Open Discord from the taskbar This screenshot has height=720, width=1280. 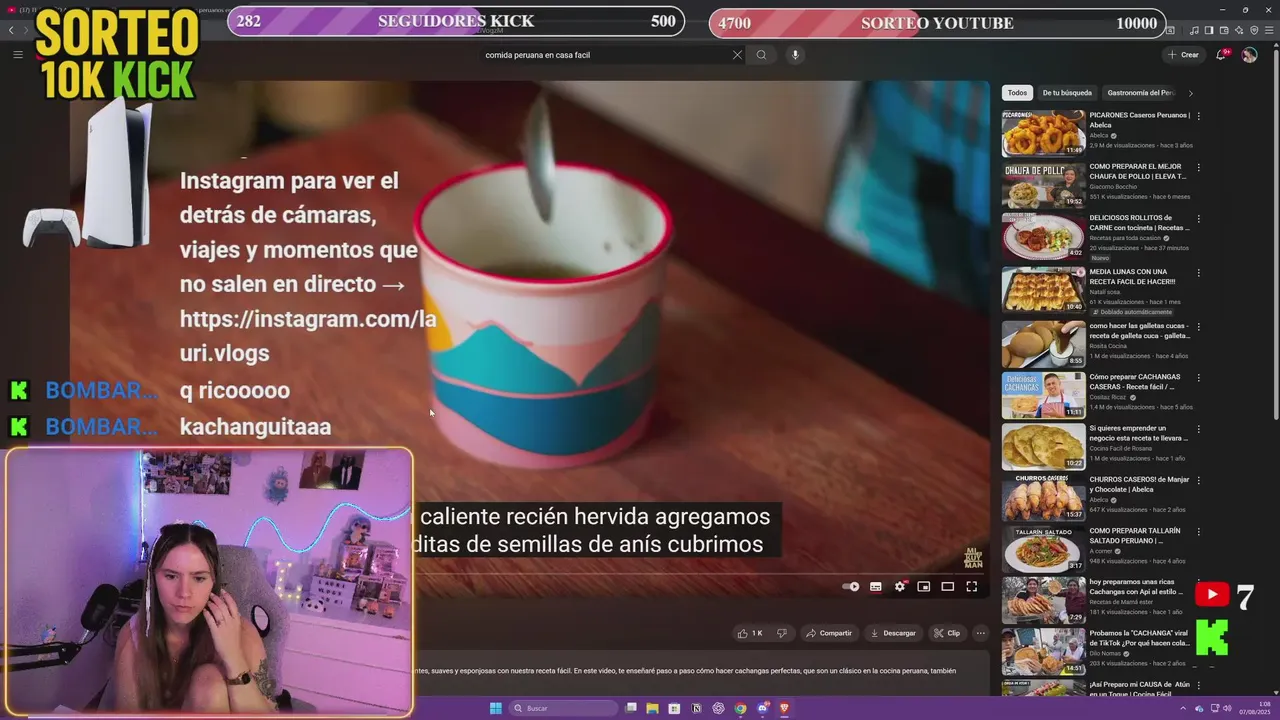tap(762, 708)
